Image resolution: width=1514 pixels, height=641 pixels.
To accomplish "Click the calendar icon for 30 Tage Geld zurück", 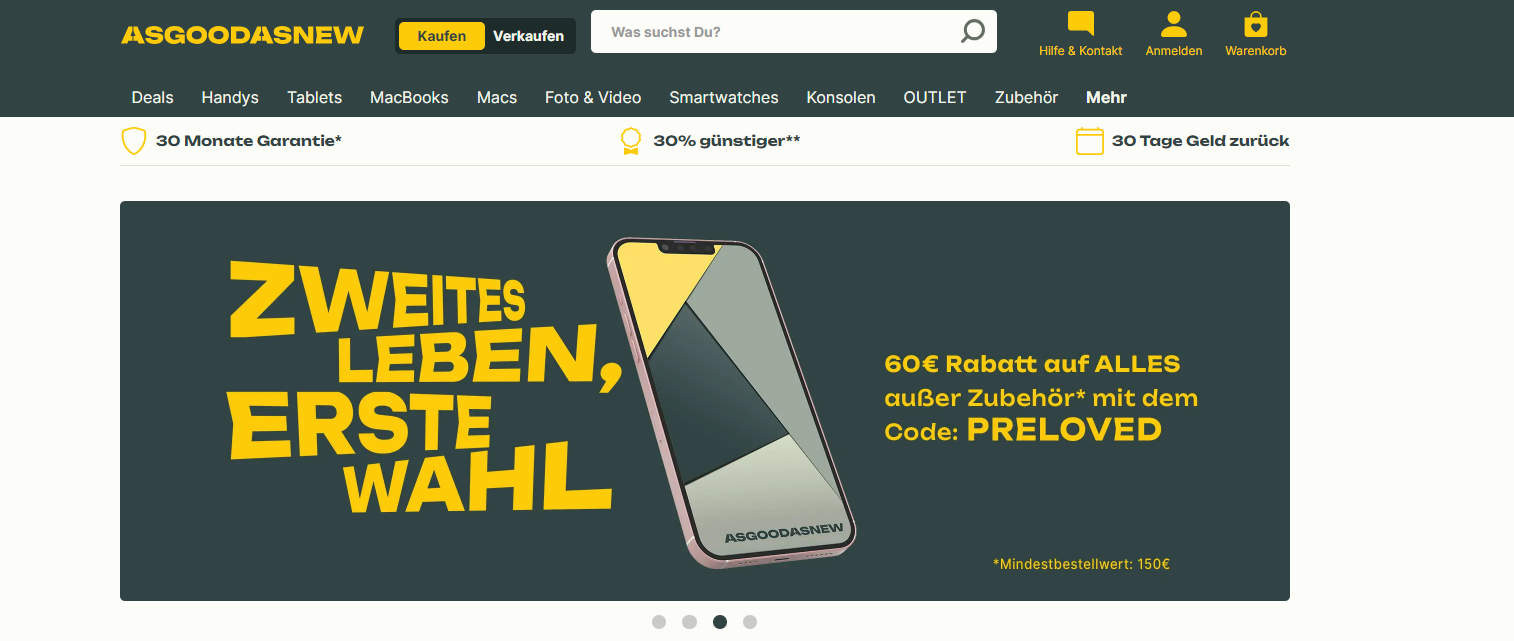I will (x=1089, y=141).
